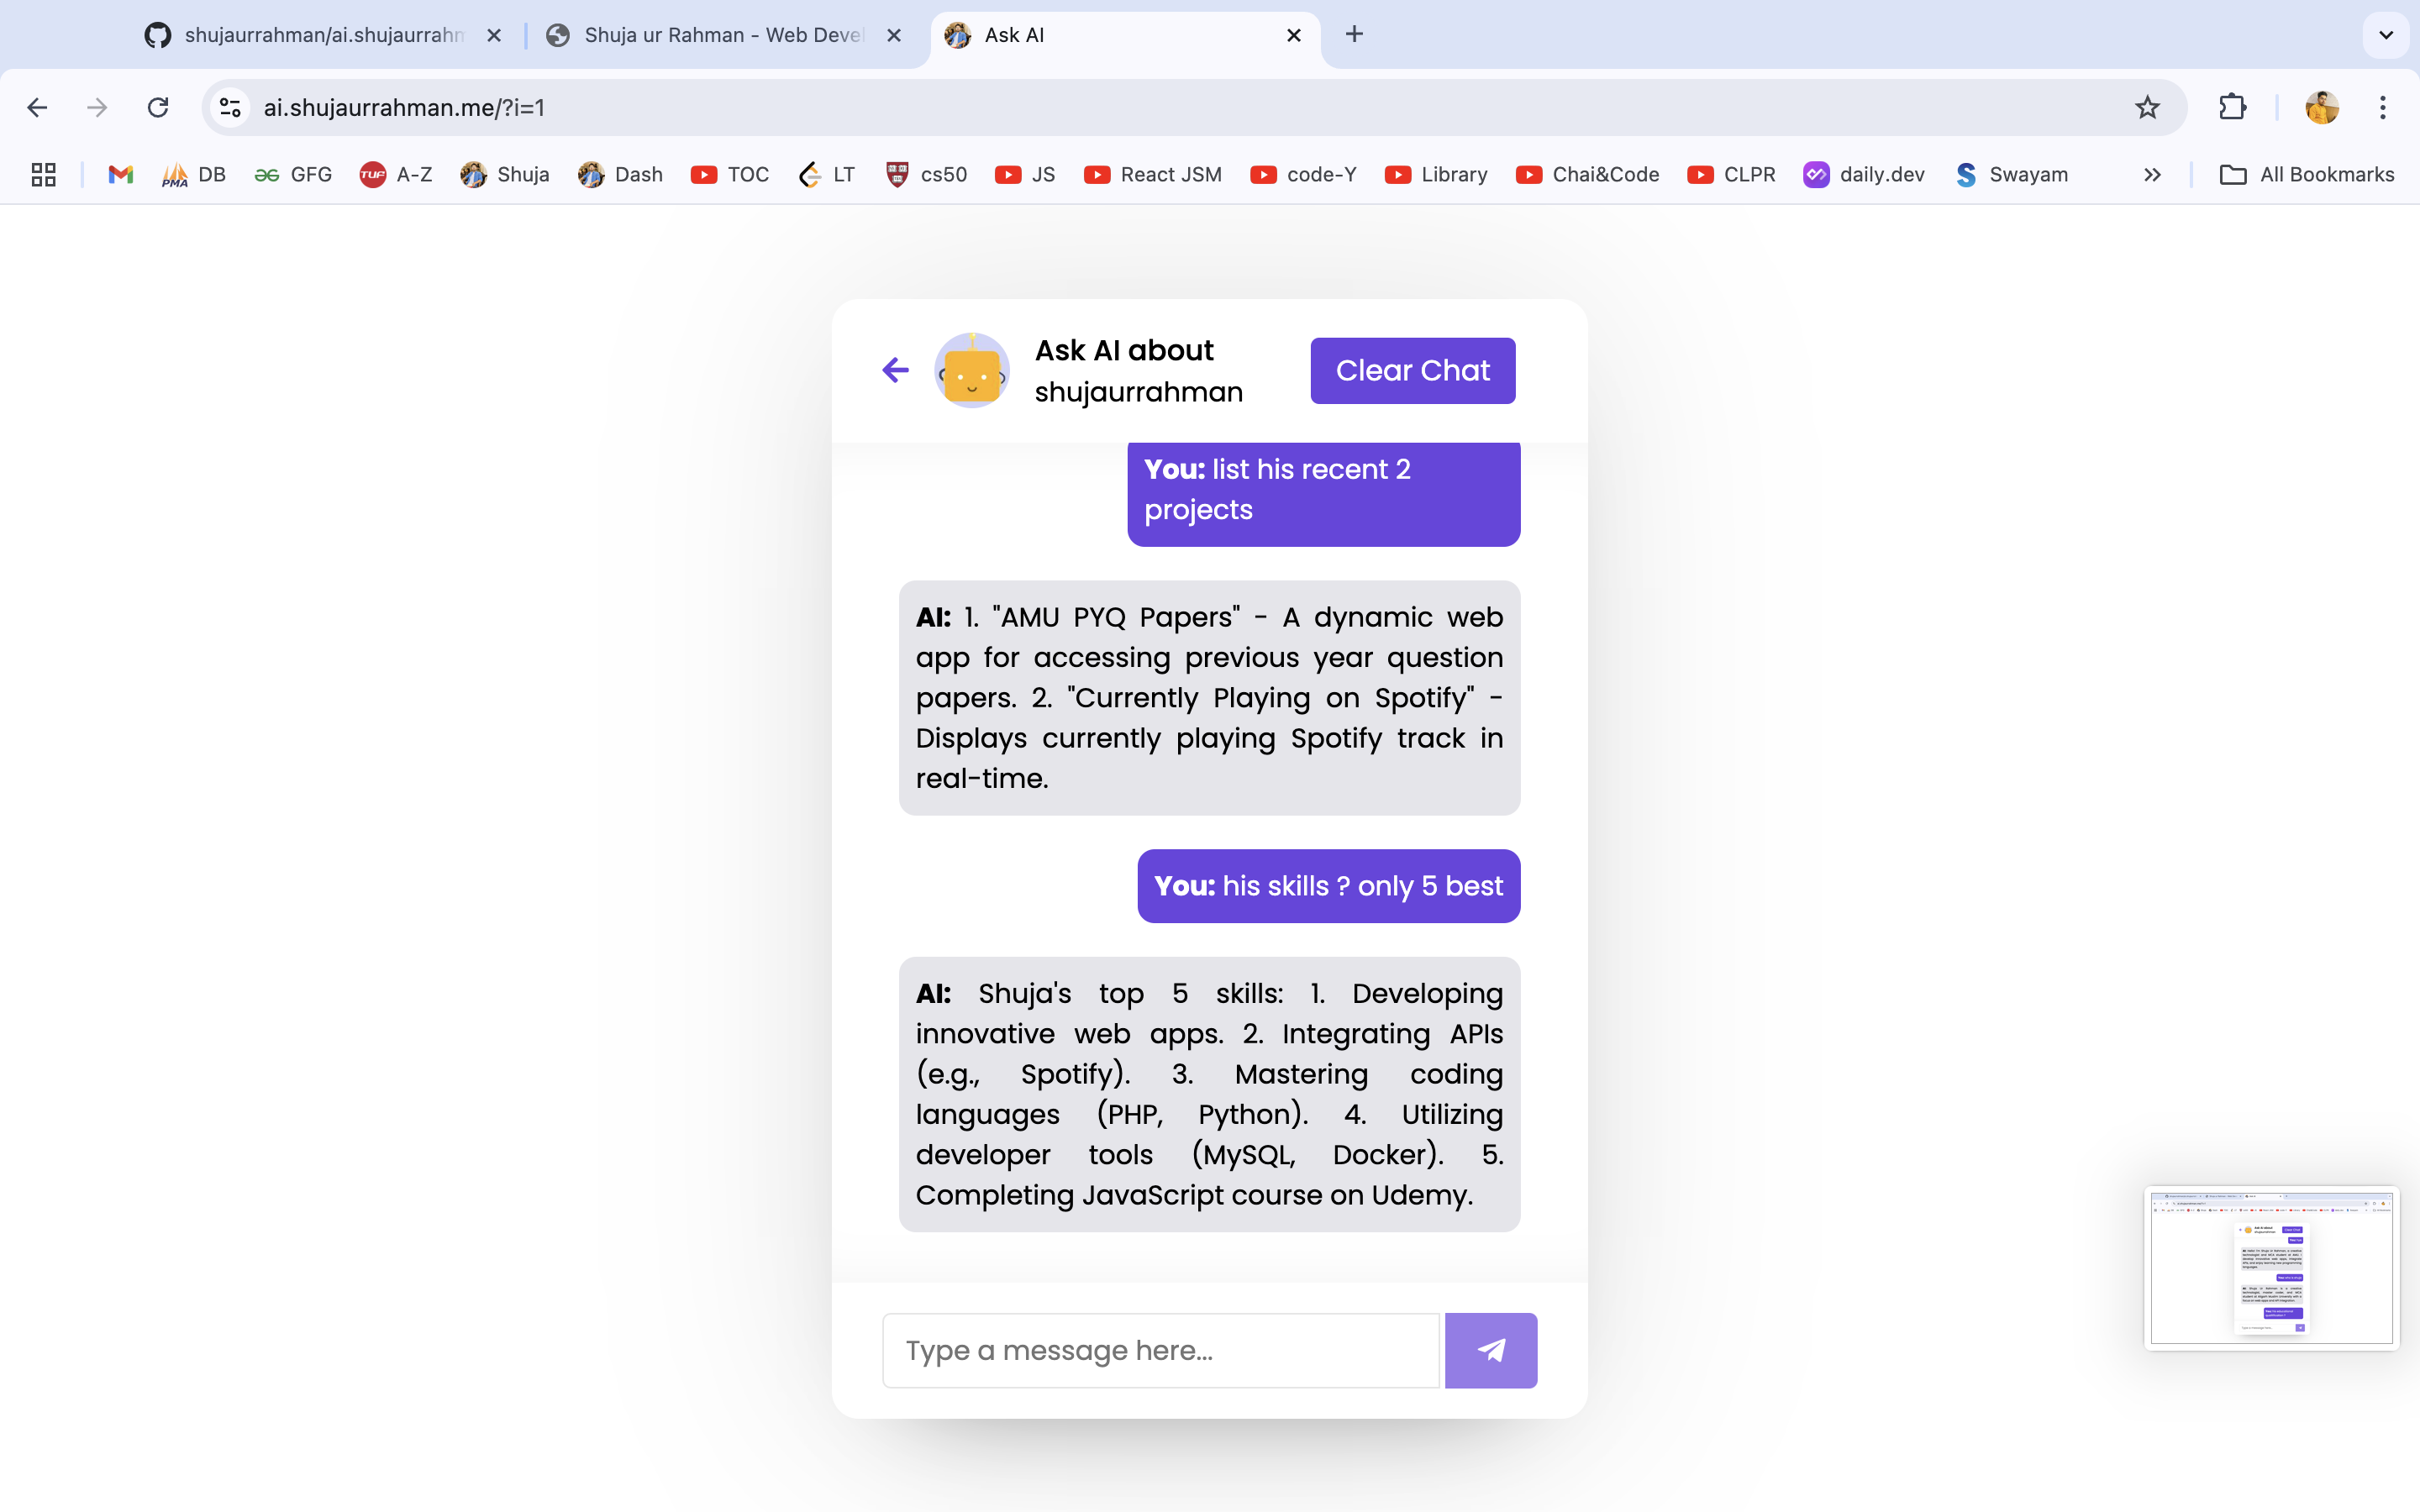
Task: Switch to the GitHub shujaurrahman tab
Action: (x=320, y=35)
